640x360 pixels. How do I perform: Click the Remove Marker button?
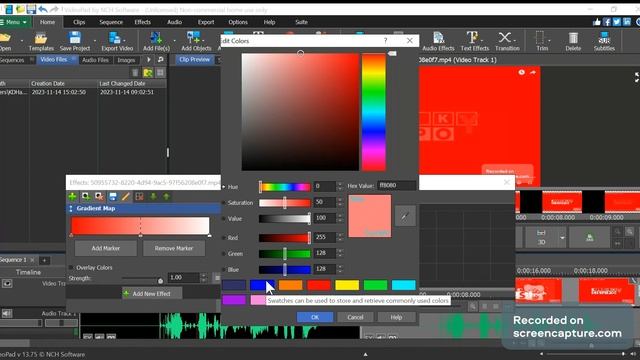(x=174, y=248)
